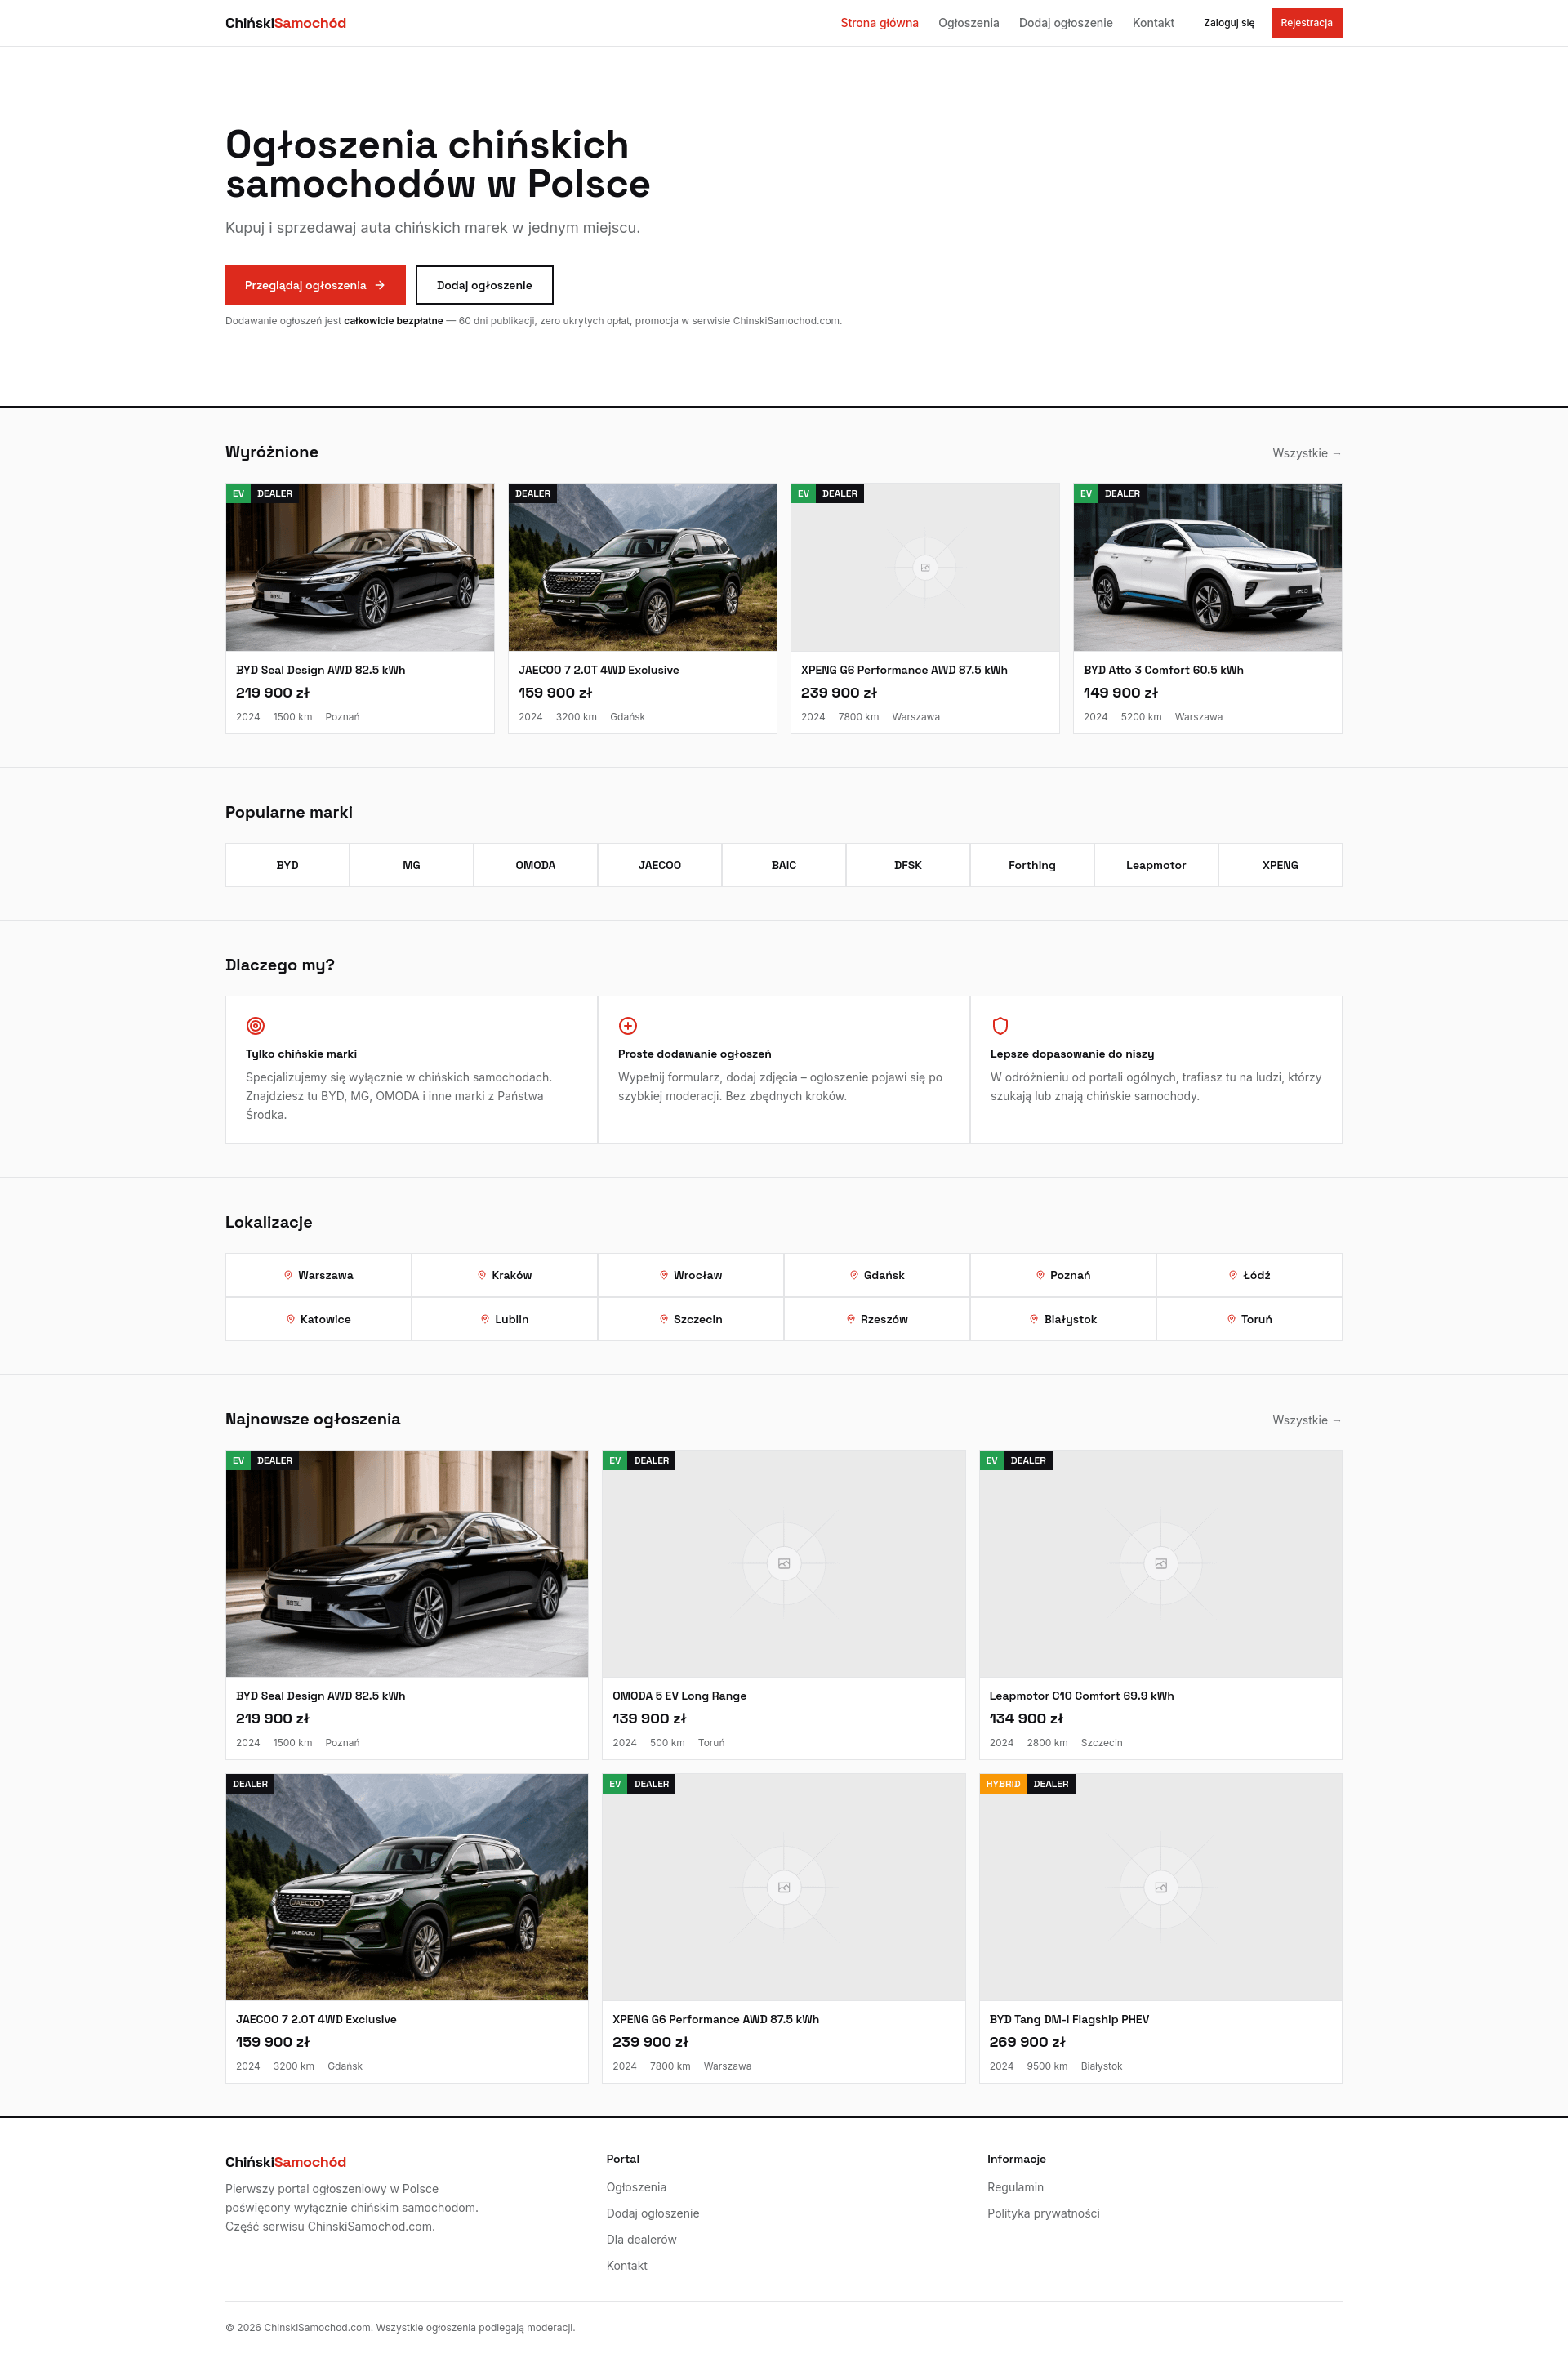Click the placeholder image icon on OMODA 5 EV card

[x=784, y=1563]
